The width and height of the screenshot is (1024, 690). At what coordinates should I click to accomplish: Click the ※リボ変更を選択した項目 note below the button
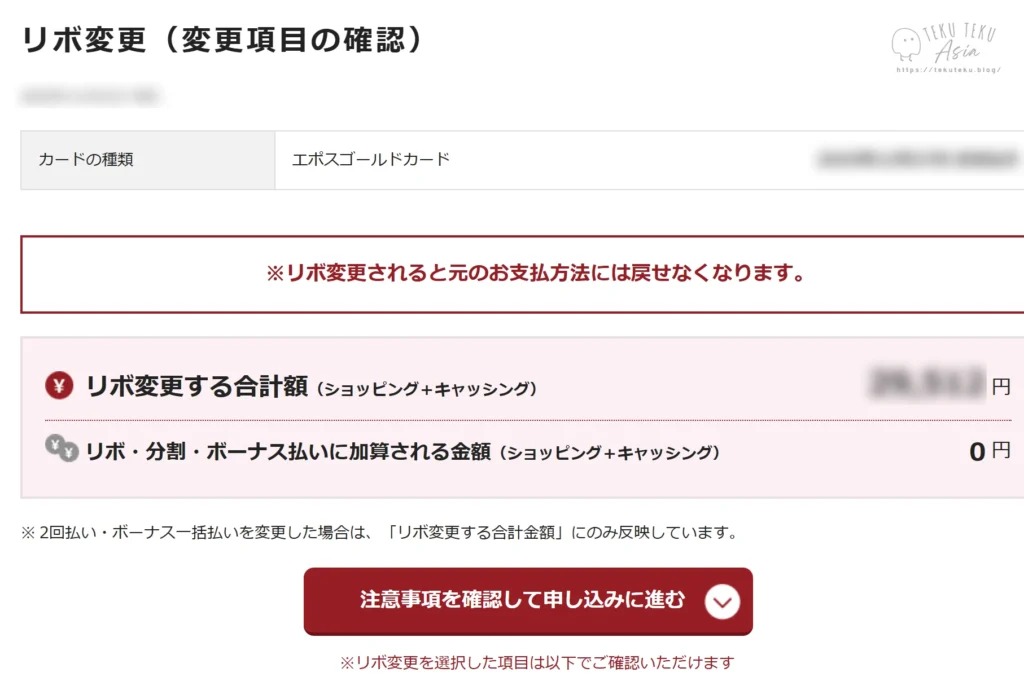(x=537, y=662)
